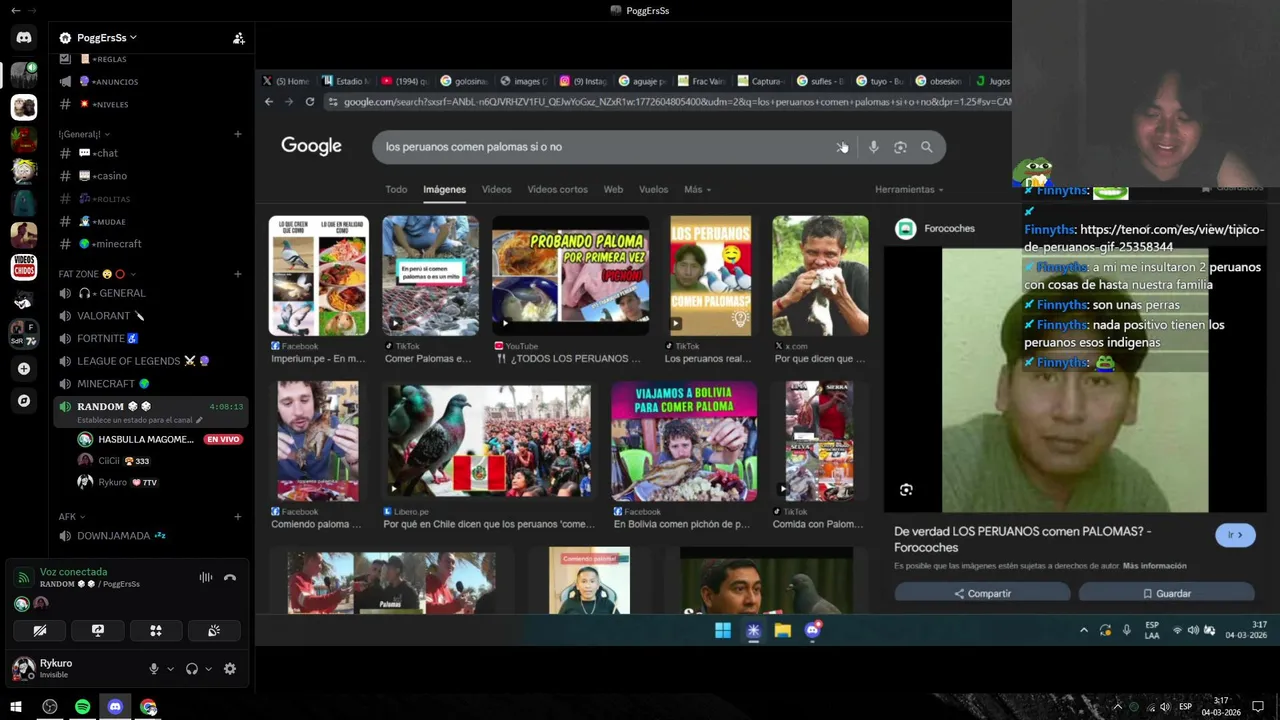The width and height of the screenshot is (1280, 720).
Task: Open Chrome from Windows taskbar
Action: 148,707
